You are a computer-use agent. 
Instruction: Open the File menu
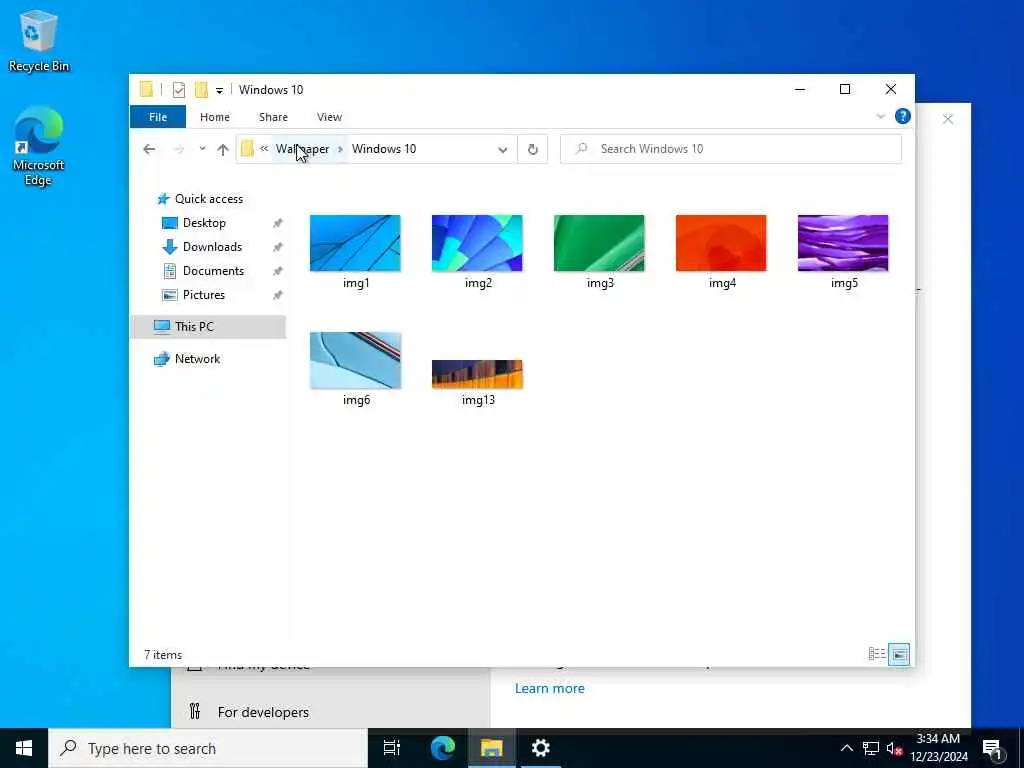(157, 117)
